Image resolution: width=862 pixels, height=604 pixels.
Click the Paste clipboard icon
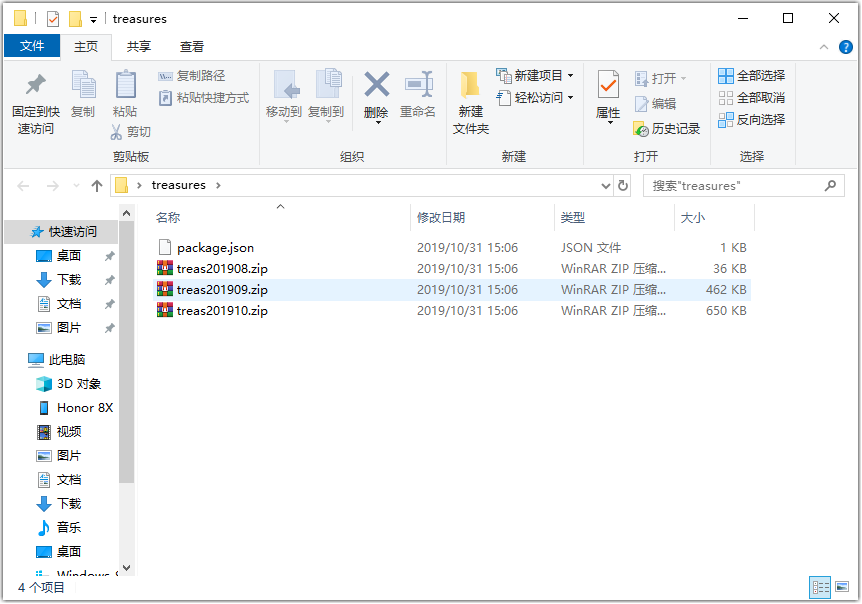(x=125, y=84)
